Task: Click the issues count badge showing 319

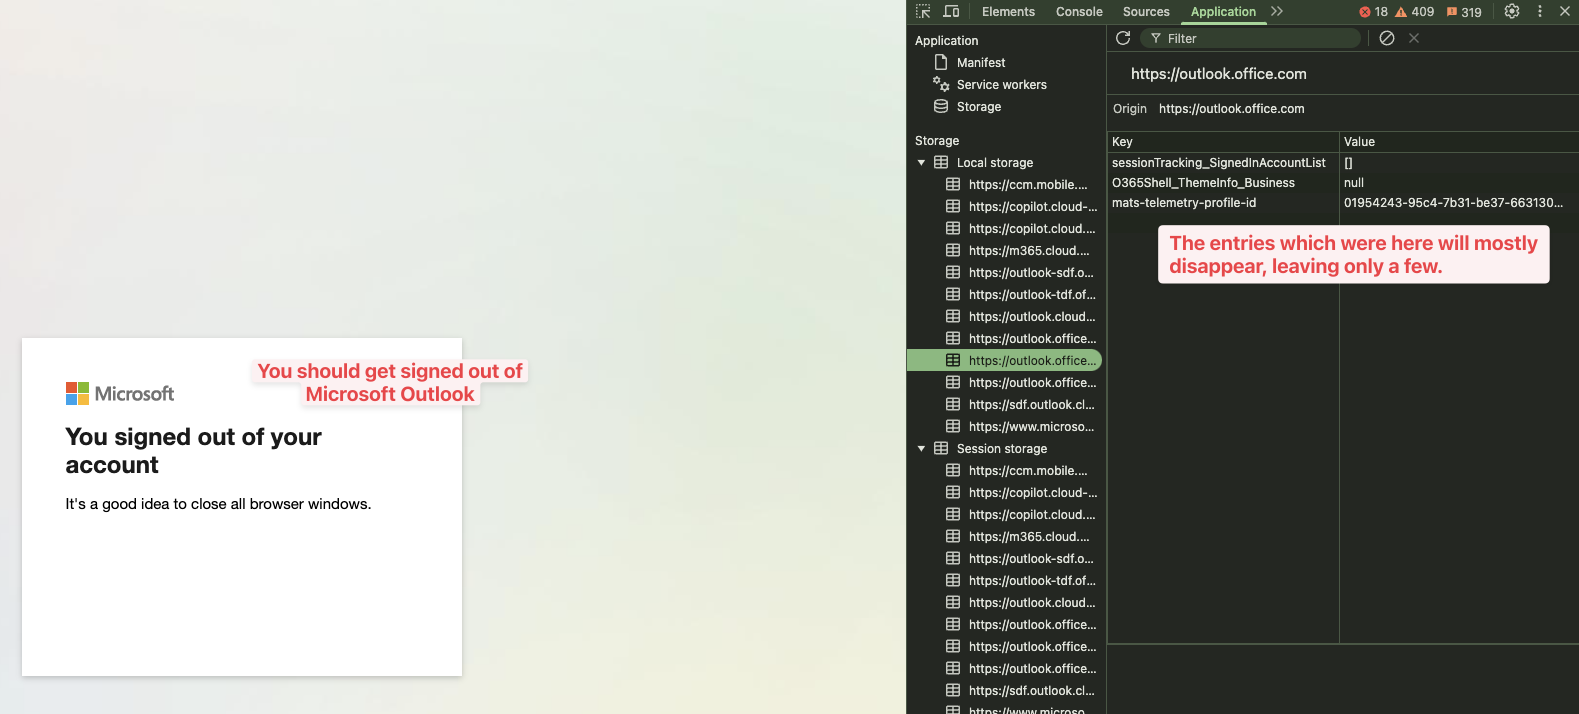Action: click(x=1464, y=12)
